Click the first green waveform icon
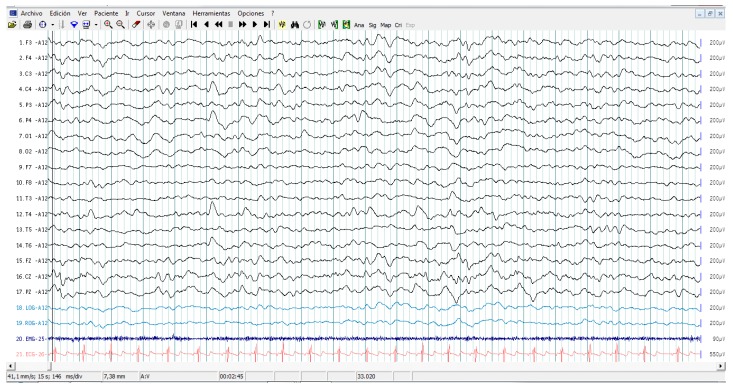 (x=322, y=25)
